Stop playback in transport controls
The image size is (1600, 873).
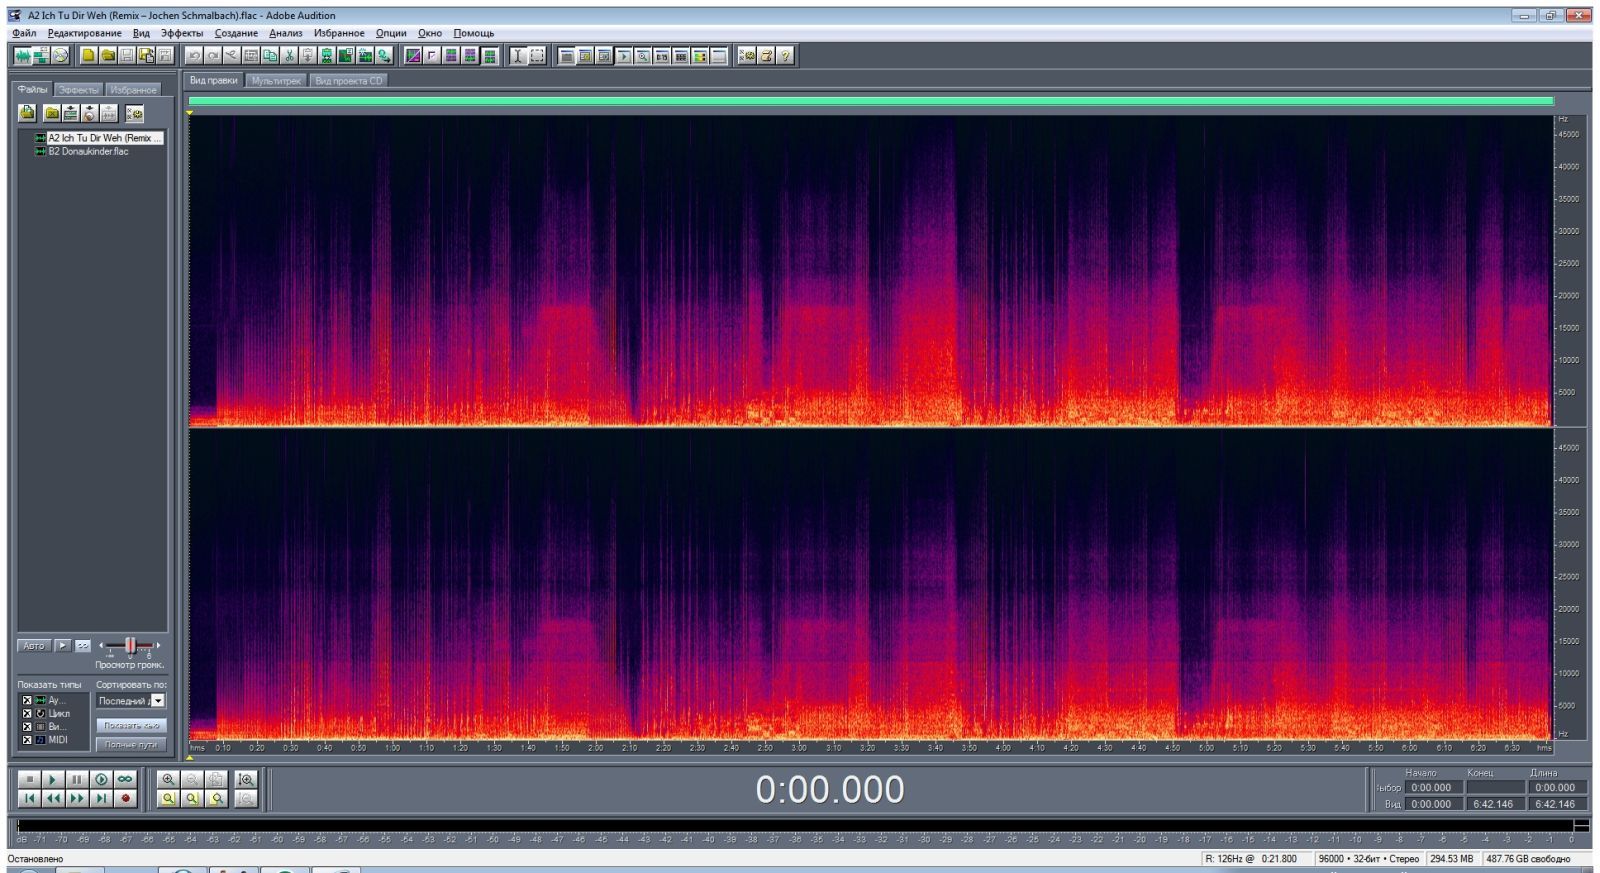[x=30, y=779]
